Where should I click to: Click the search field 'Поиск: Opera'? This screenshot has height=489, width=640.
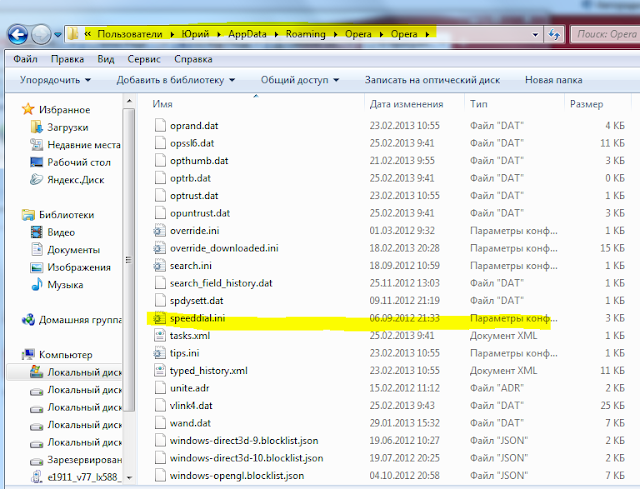606,34
